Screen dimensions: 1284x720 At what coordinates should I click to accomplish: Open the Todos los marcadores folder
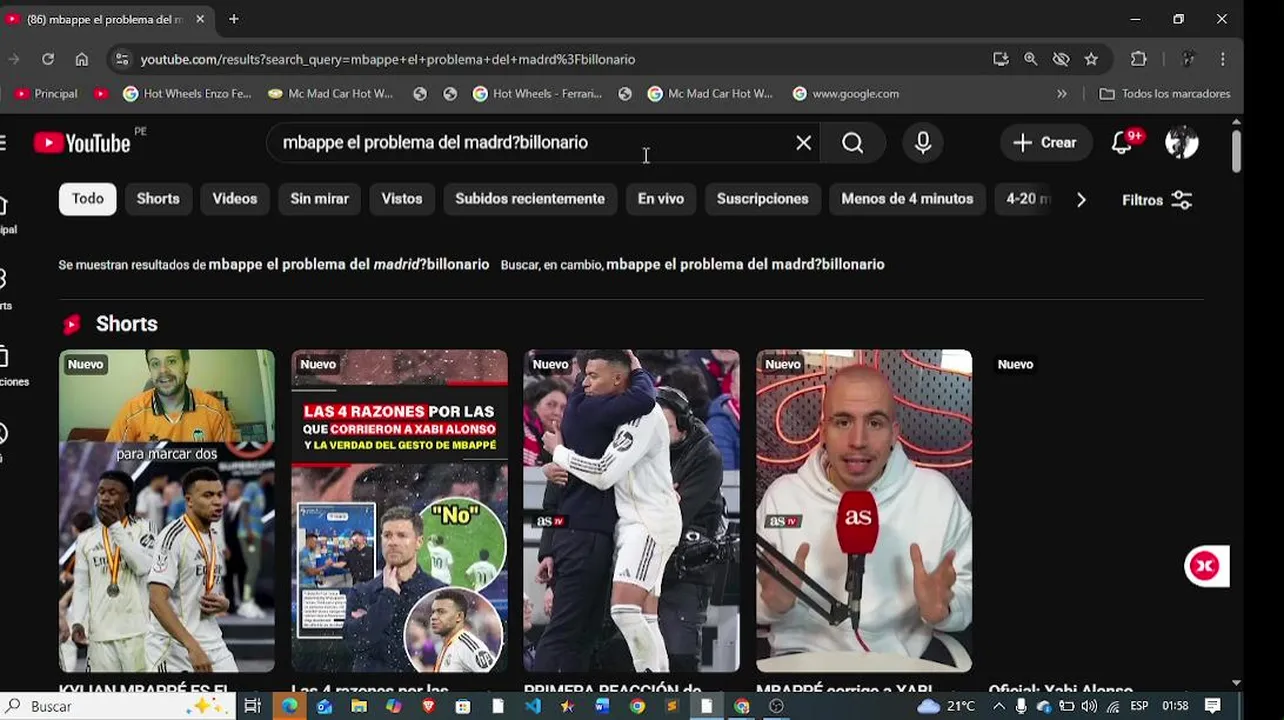tap(1165, 94)
